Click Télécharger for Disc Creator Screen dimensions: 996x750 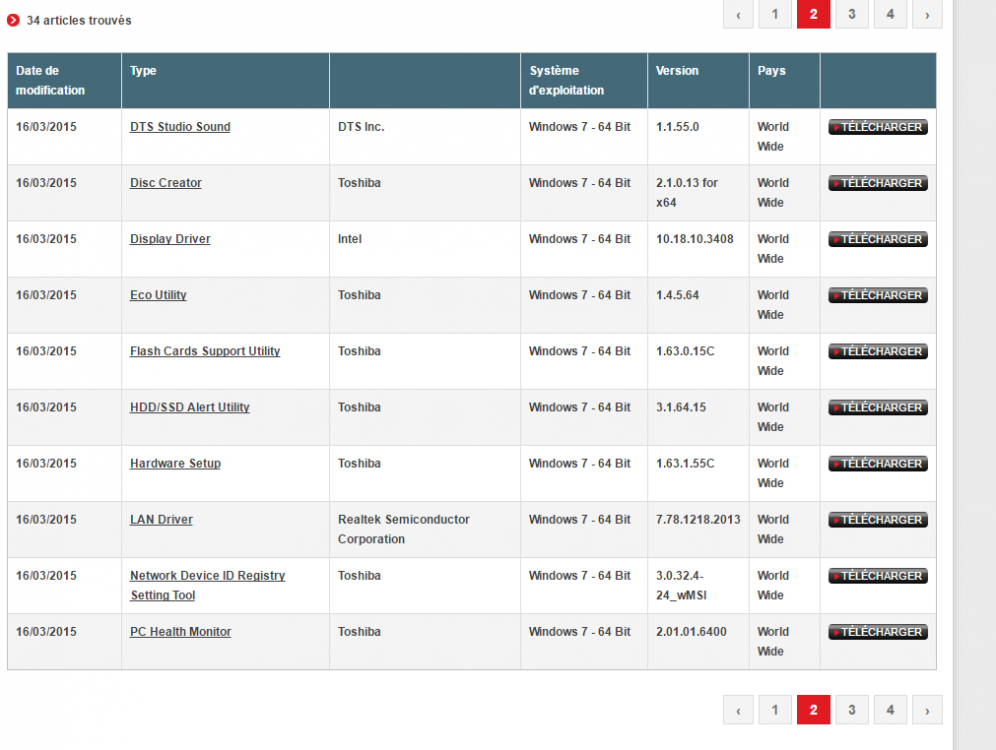point(878,183)
